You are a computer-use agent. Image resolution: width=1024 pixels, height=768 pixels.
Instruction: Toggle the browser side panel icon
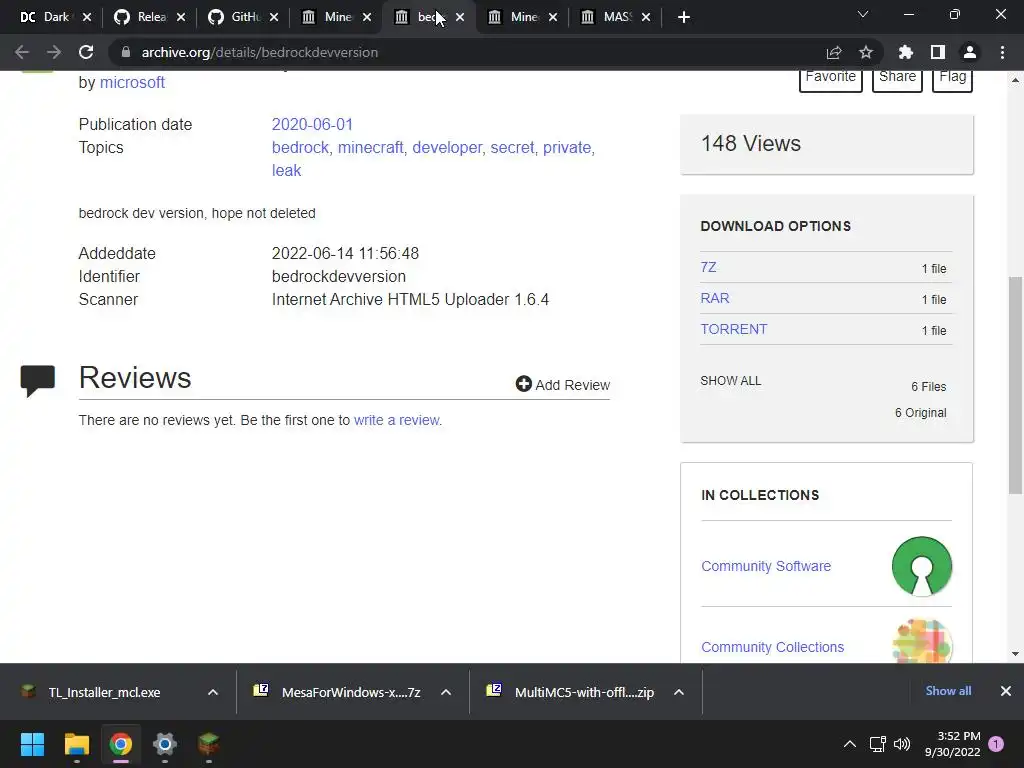pos(937,52)
